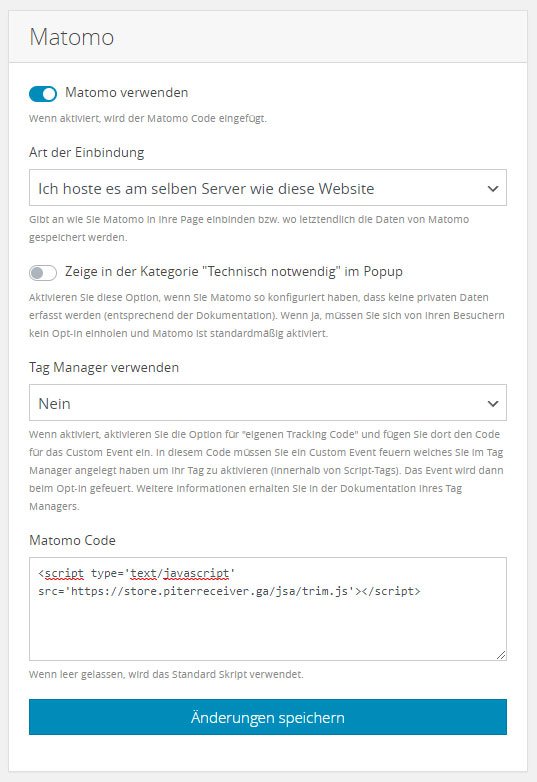Click the "Zeige in der Kategorie" label text
537x782 pixels.
[234, 272]
